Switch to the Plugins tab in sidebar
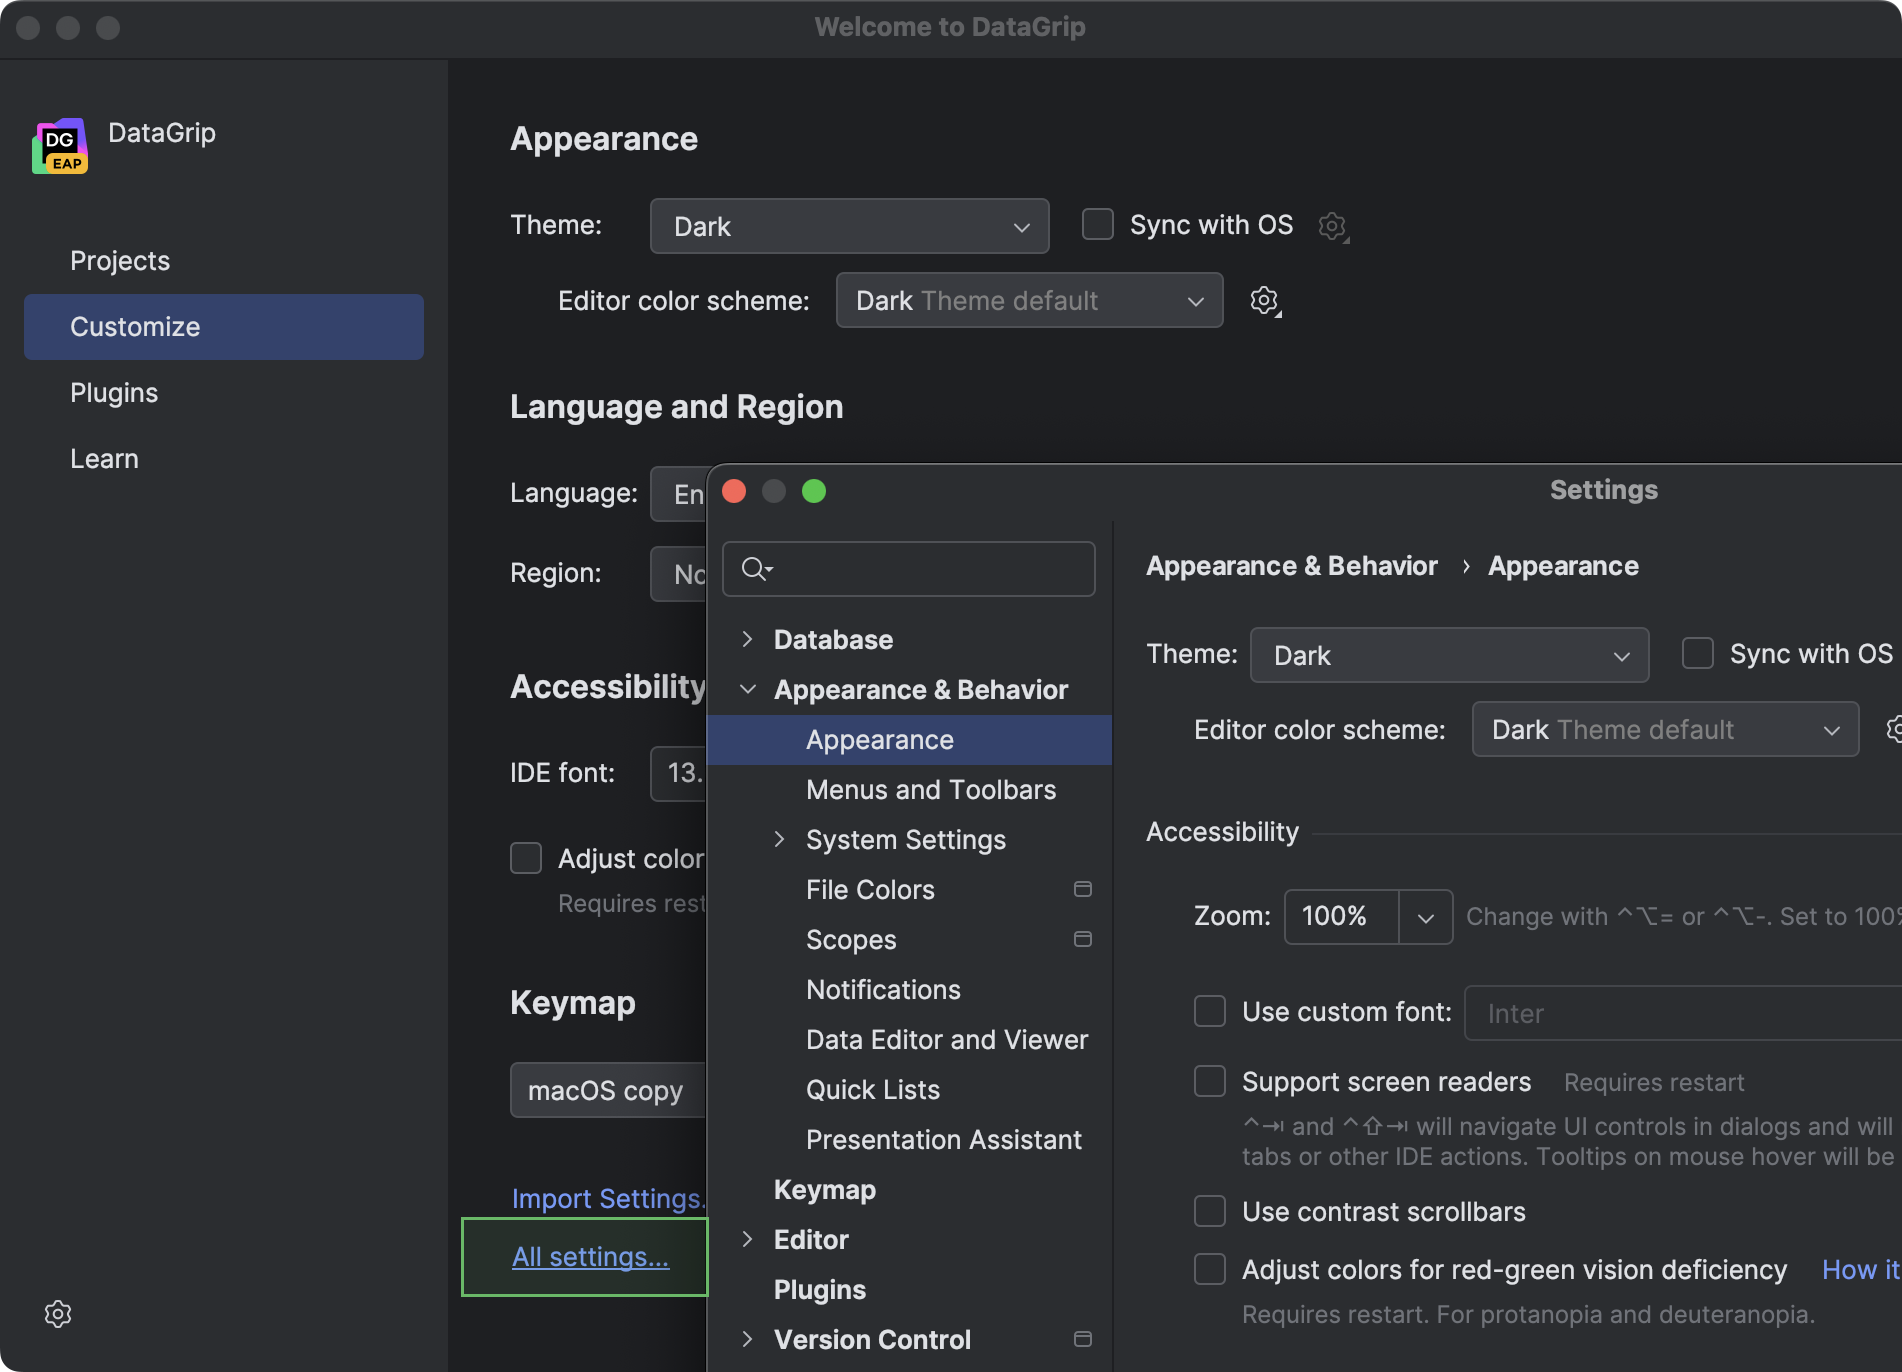1902x1372 pixels. tap(114, 393)
